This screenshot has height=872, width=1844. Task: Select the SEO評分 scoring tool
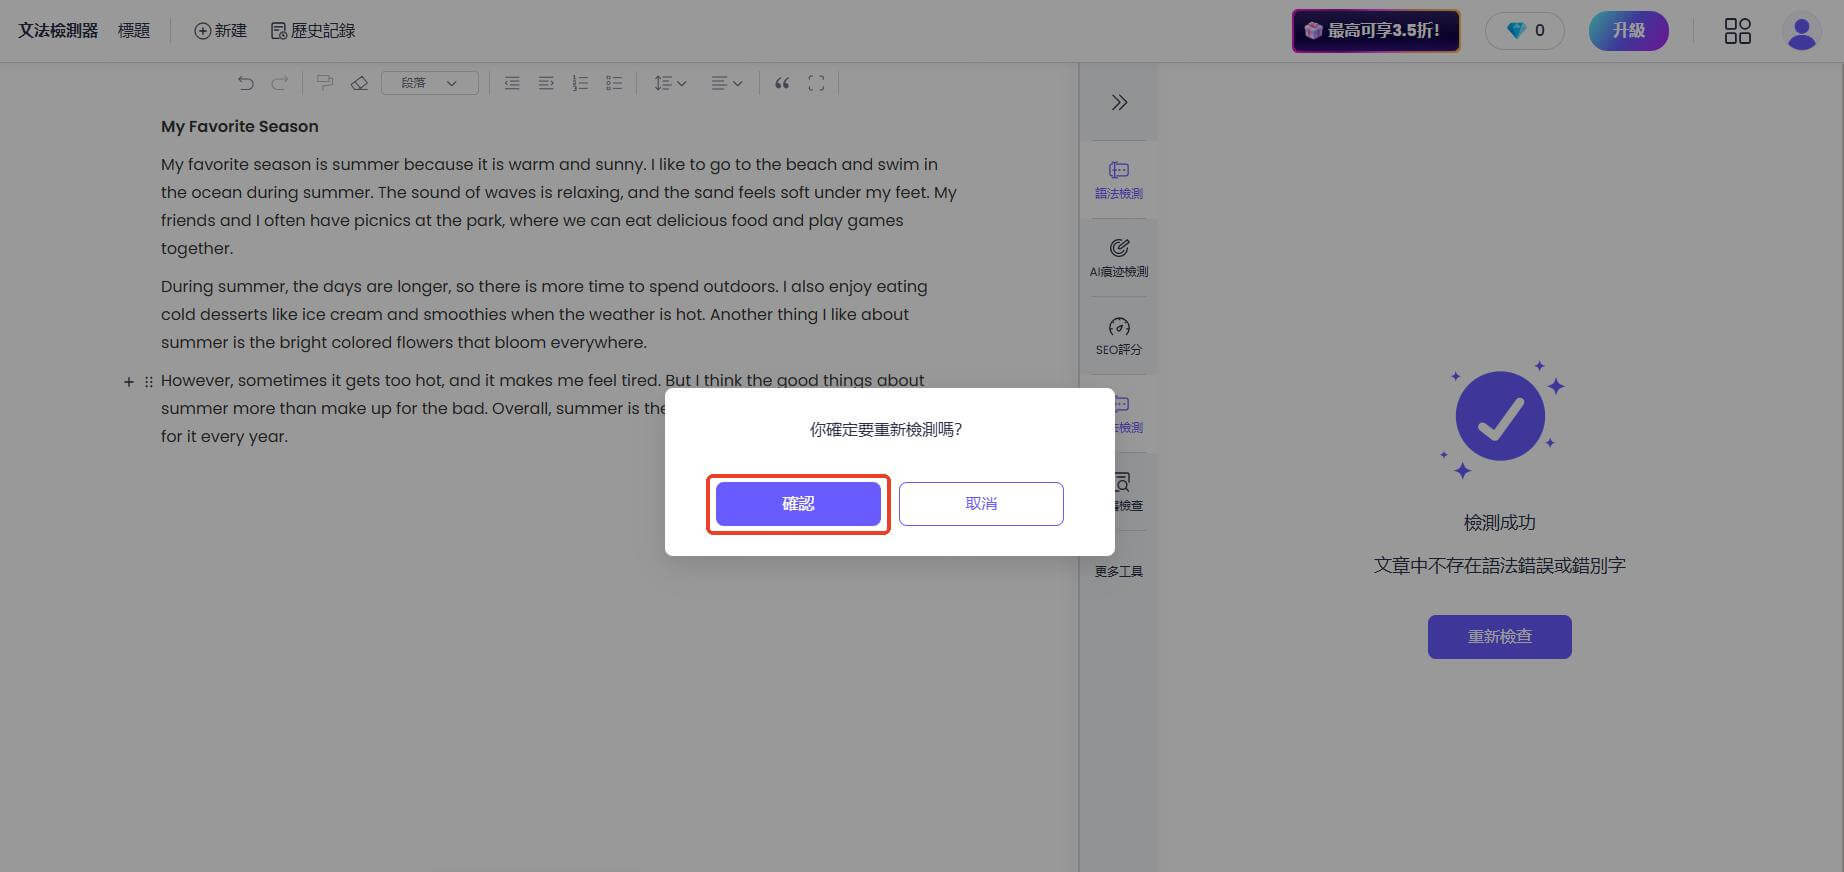tap(1119, 336)
